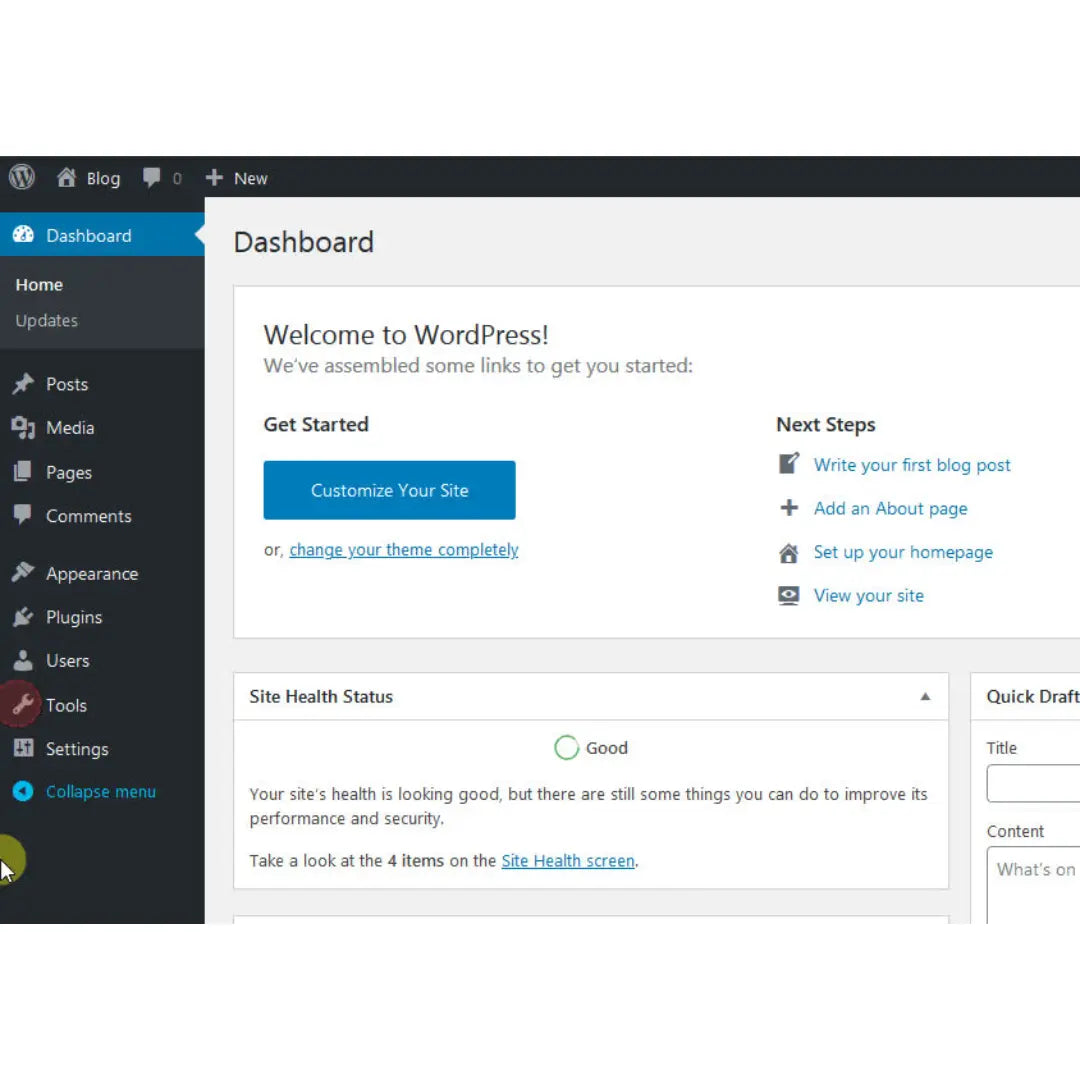Click the Quick Draft Title field
This screenshot has height=1080, width=1080.
point(1033,783)
